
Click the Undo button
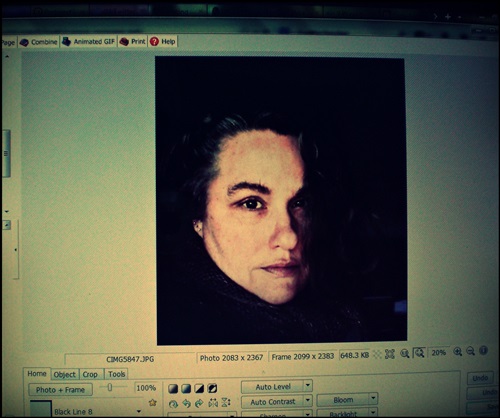click(480, 378)
